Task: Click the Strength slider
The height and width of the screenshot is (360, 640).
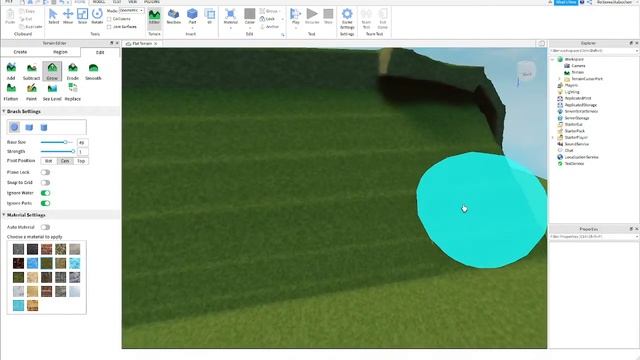Action: click(58, 151)
